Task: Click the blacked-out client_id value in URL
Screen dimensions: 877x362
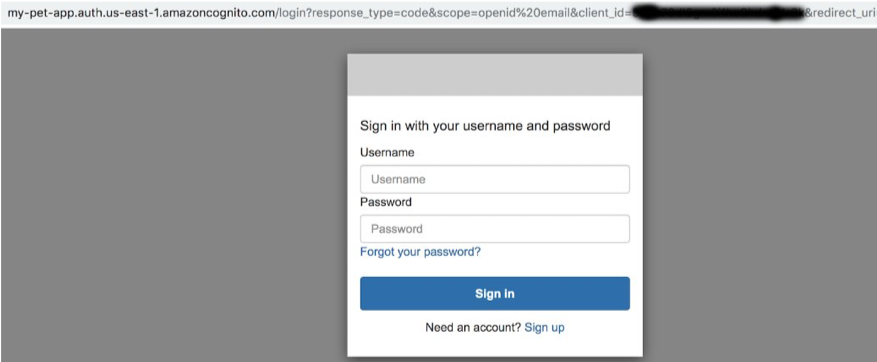Action: pyautogui.click(x=714, y=13)
